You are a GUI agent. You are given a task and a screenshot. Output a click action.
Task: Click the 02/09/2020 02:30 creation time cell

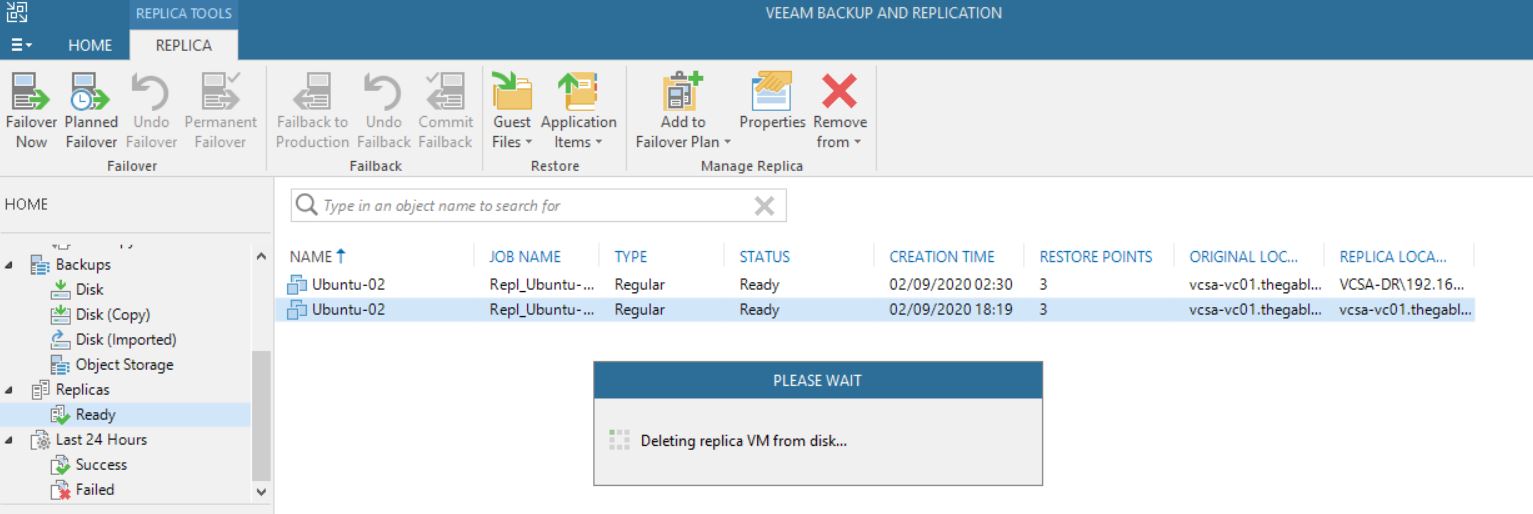(x=951, y=284)
